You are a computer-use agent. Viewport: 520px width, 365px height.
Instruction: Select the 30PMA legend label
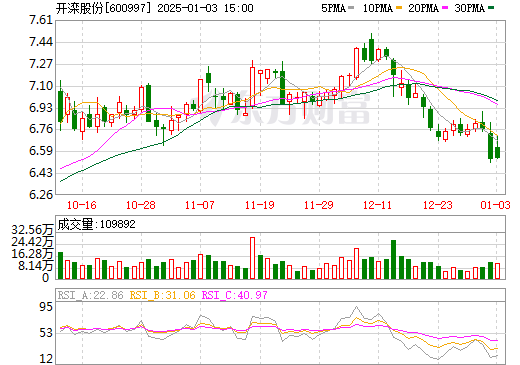(469, 8)
